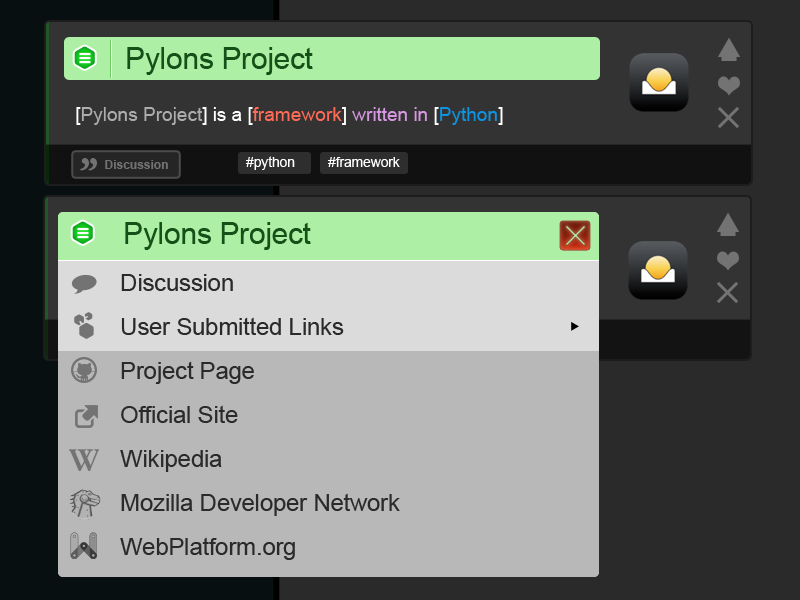The height and width of the screenshot is (600, 800).
Task: Click the Wikipedia W icon
Action: [x=84, y=460]
